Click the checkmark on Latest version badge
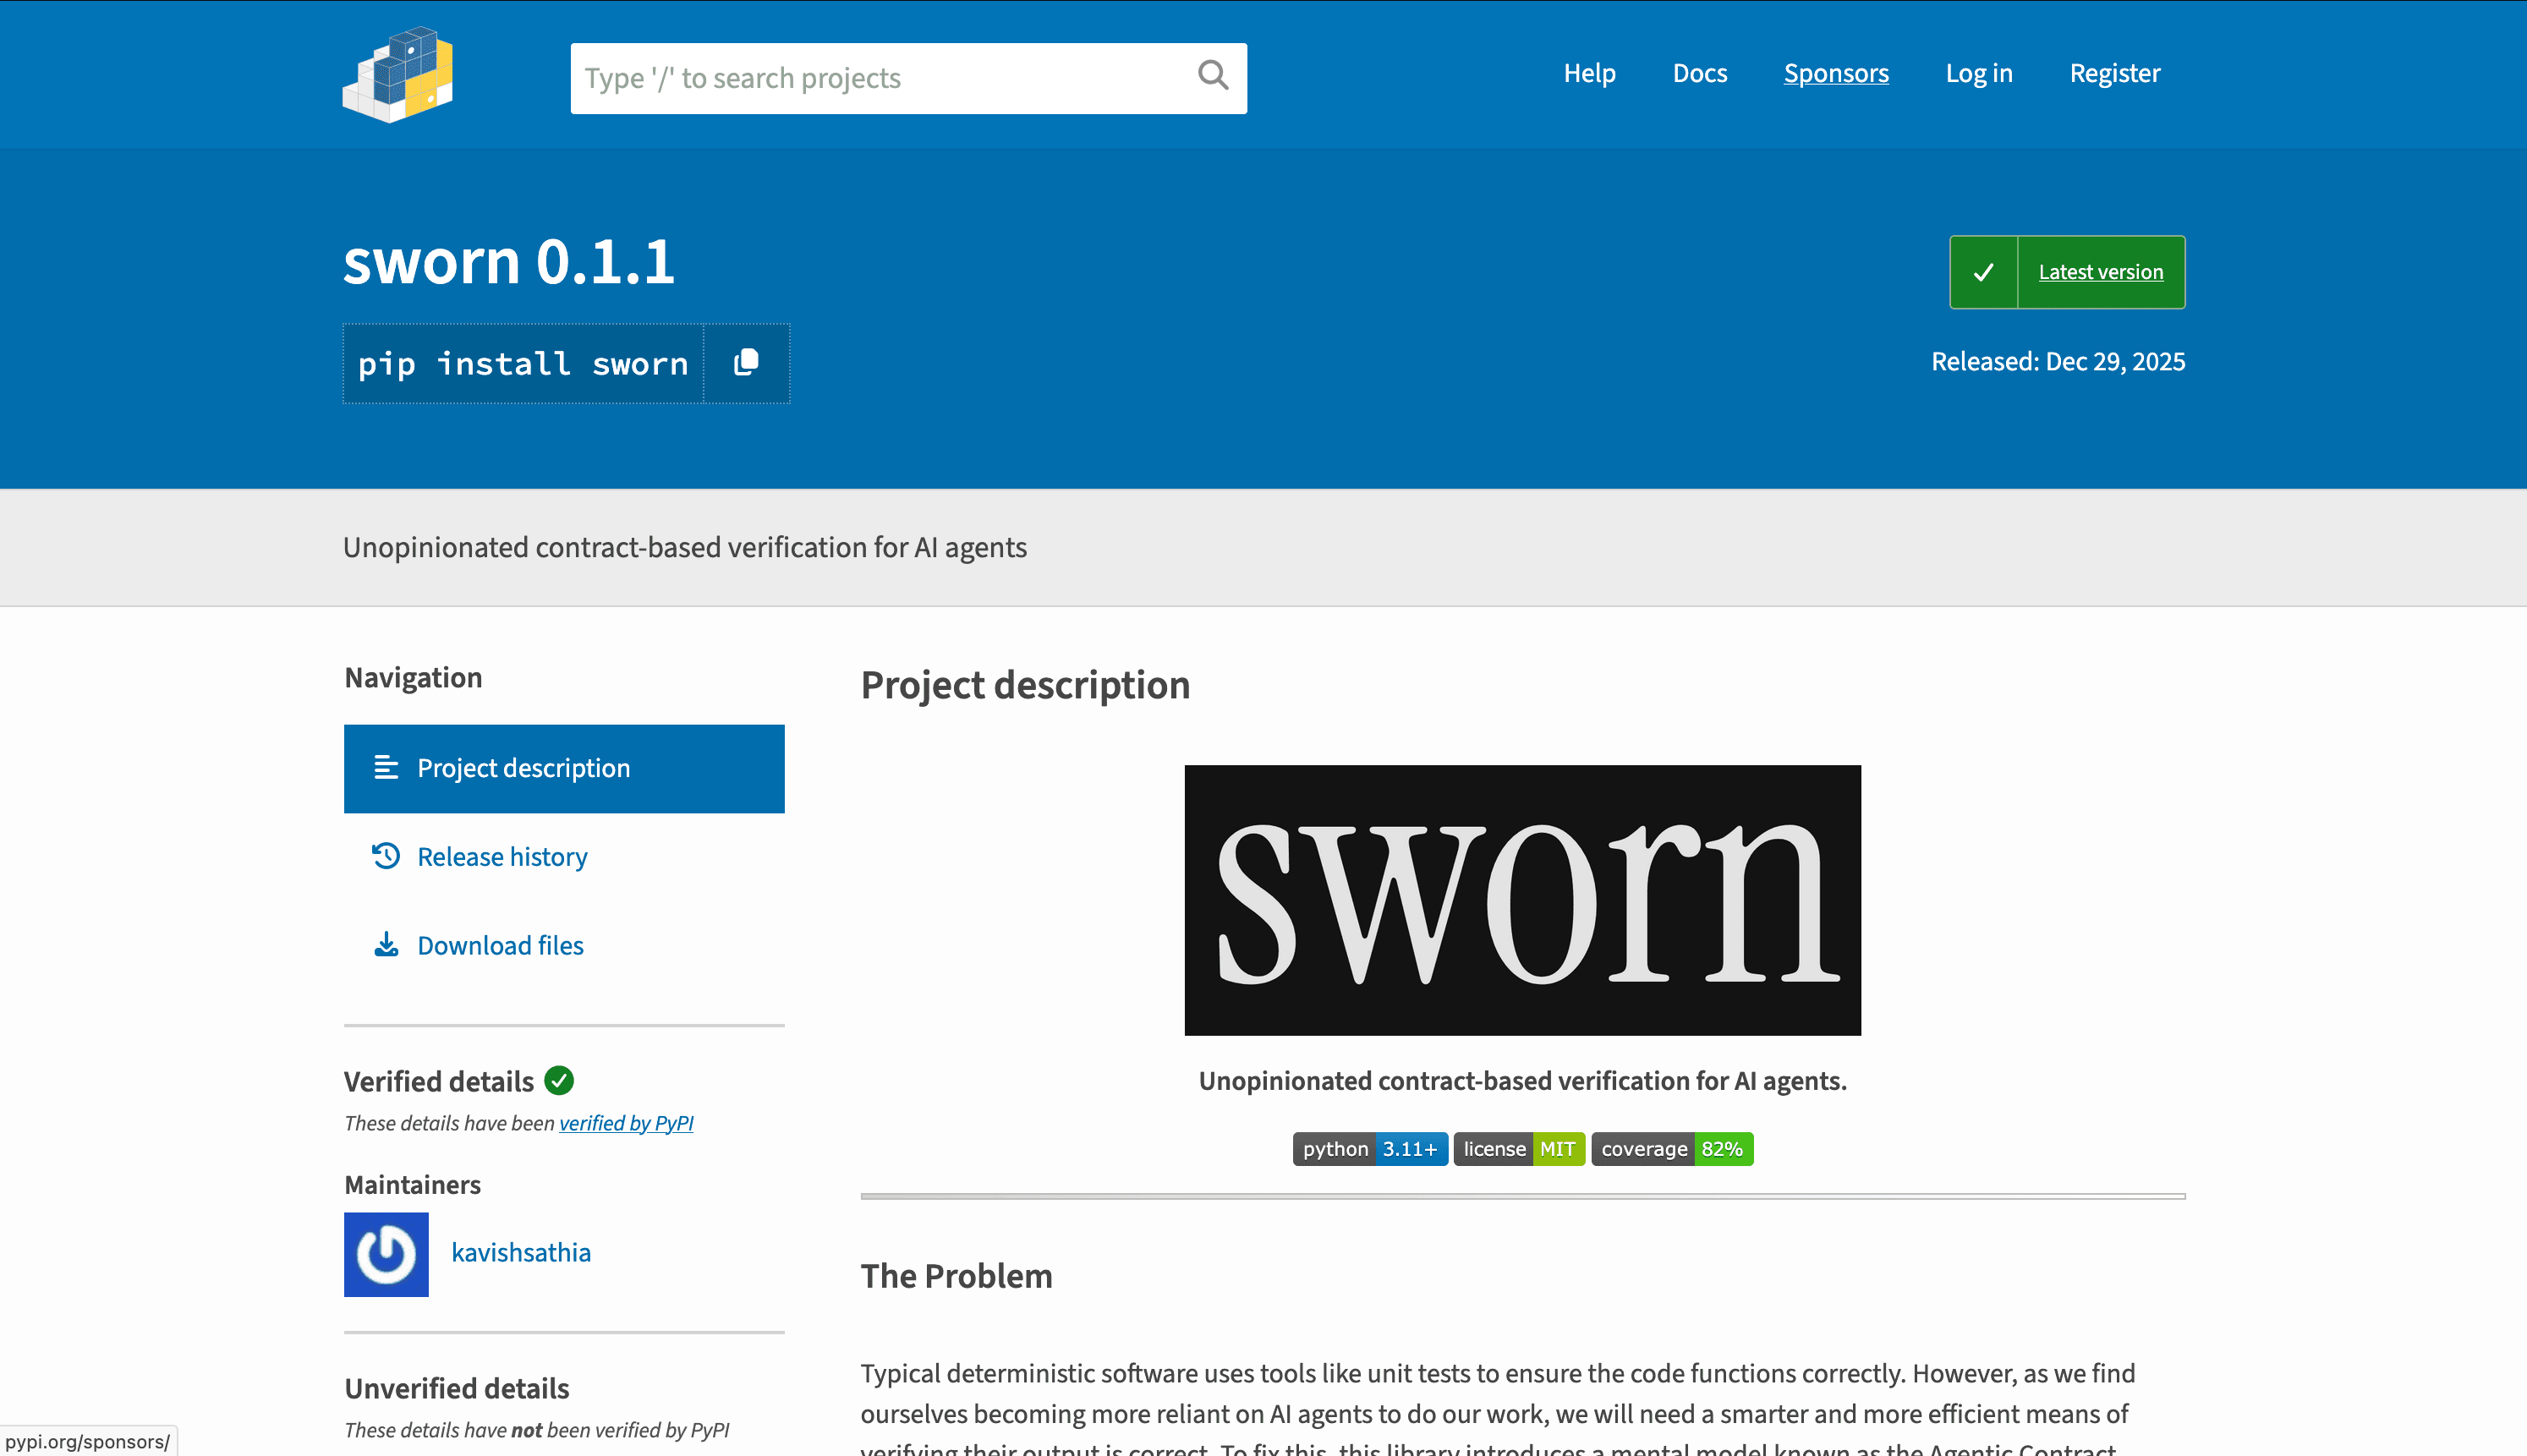This screenshot has height=1456, width=2527. [x=1984, y=271]
